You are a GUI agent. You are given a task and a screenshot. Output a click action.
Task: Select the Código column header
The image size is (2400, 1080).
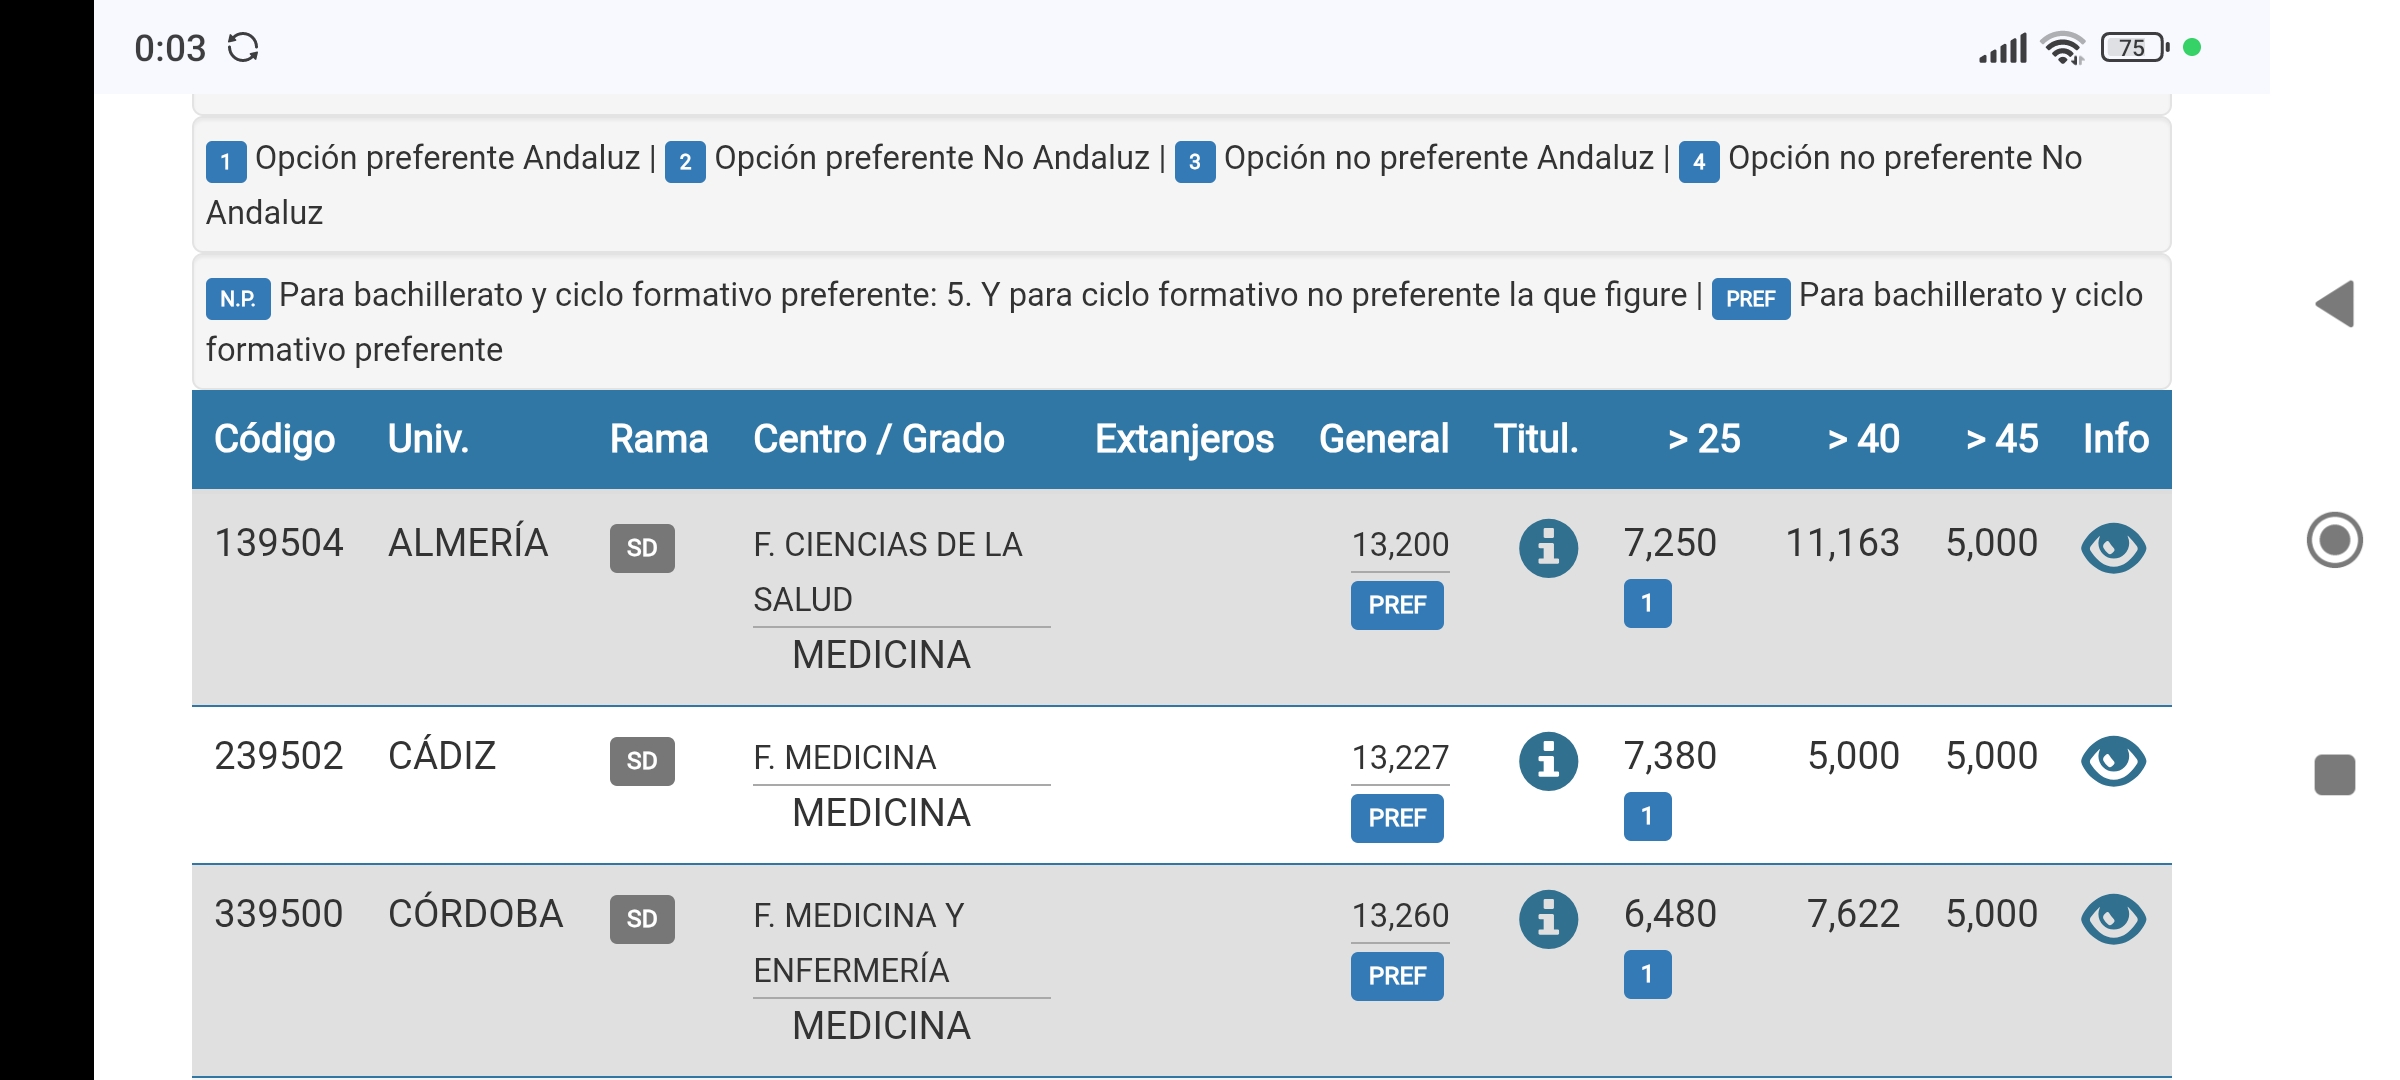[x=275, y=439]
